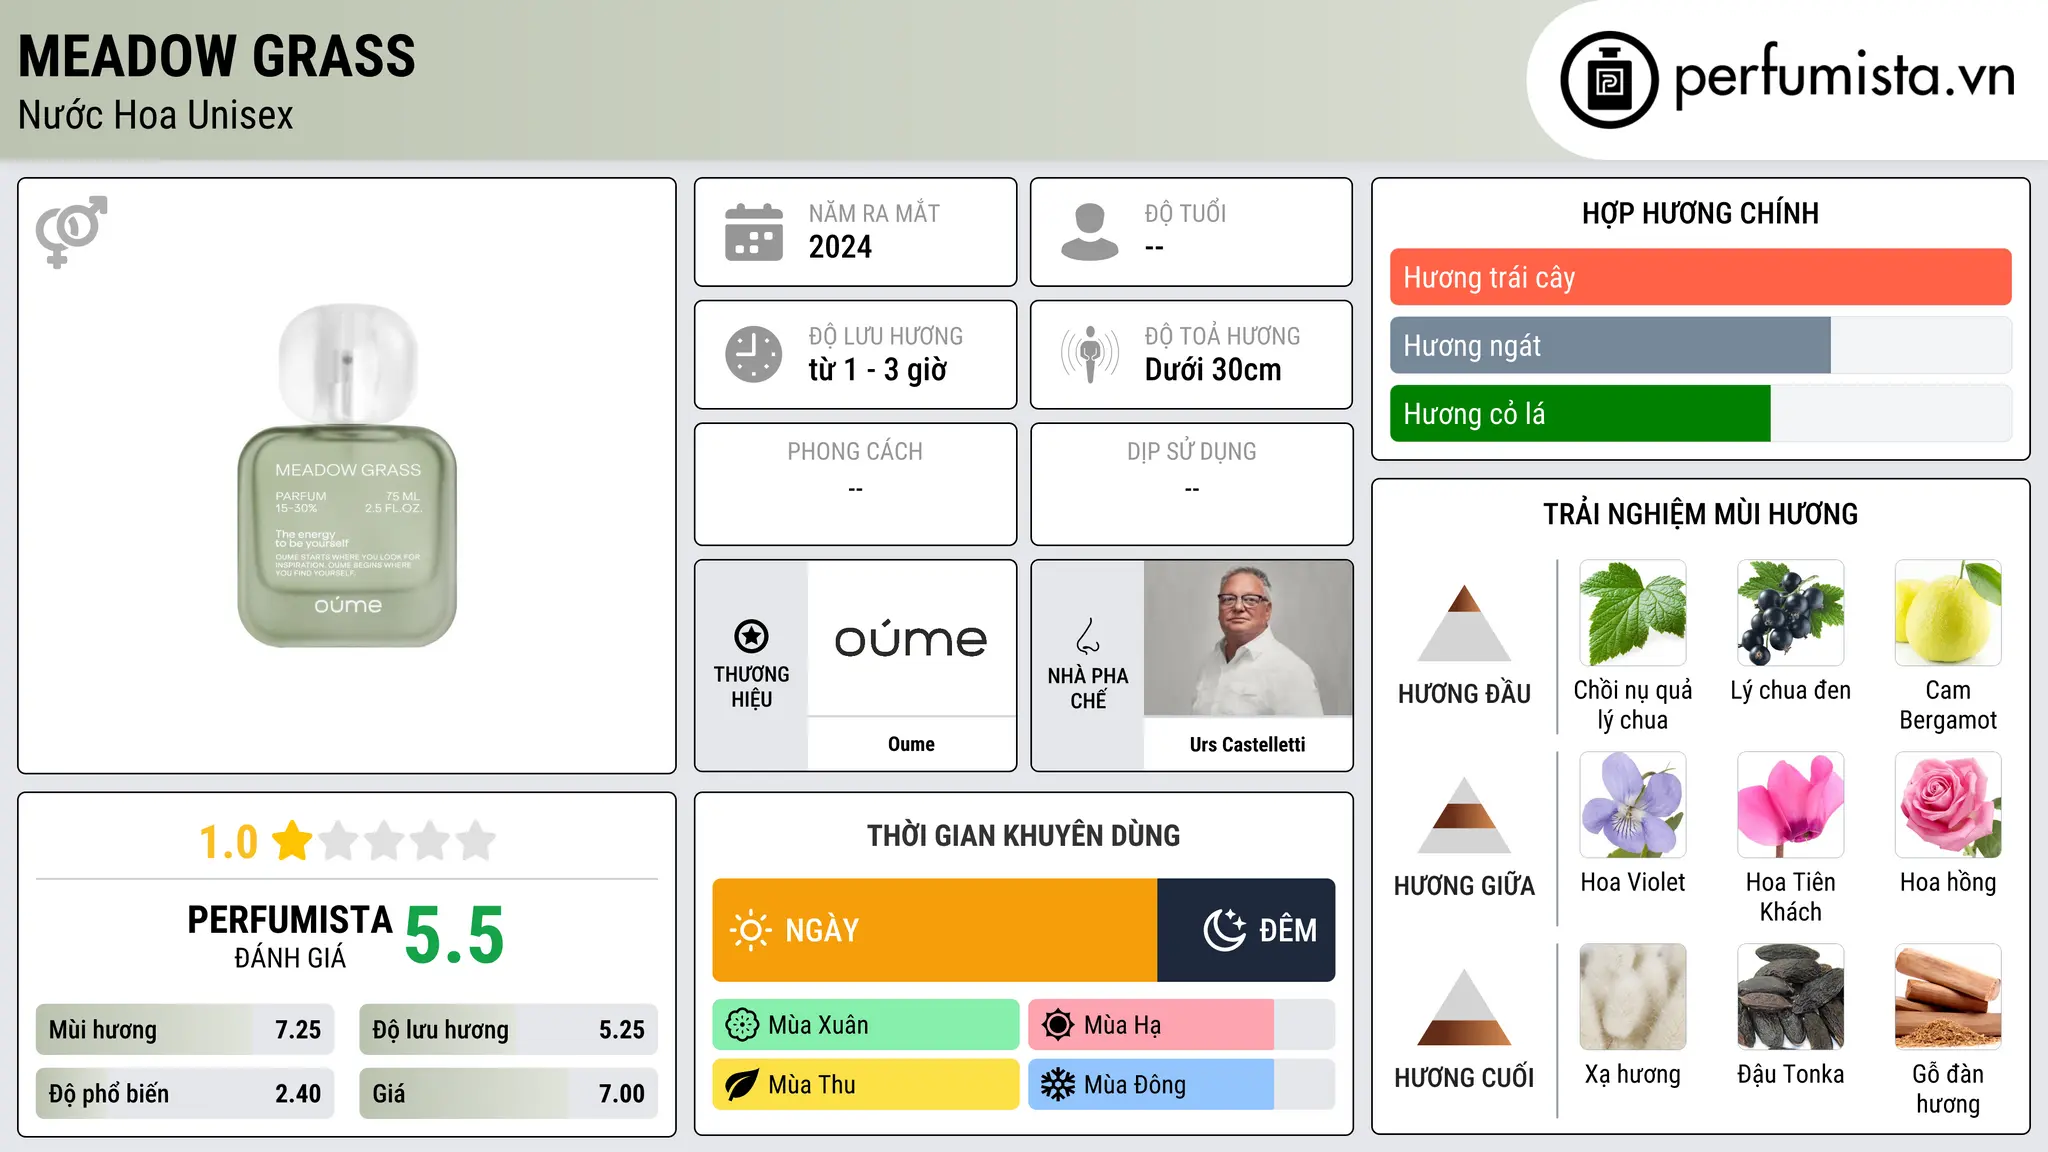
Task: Click the flower icon beside Mùa Xuân
Action: 742,1025
